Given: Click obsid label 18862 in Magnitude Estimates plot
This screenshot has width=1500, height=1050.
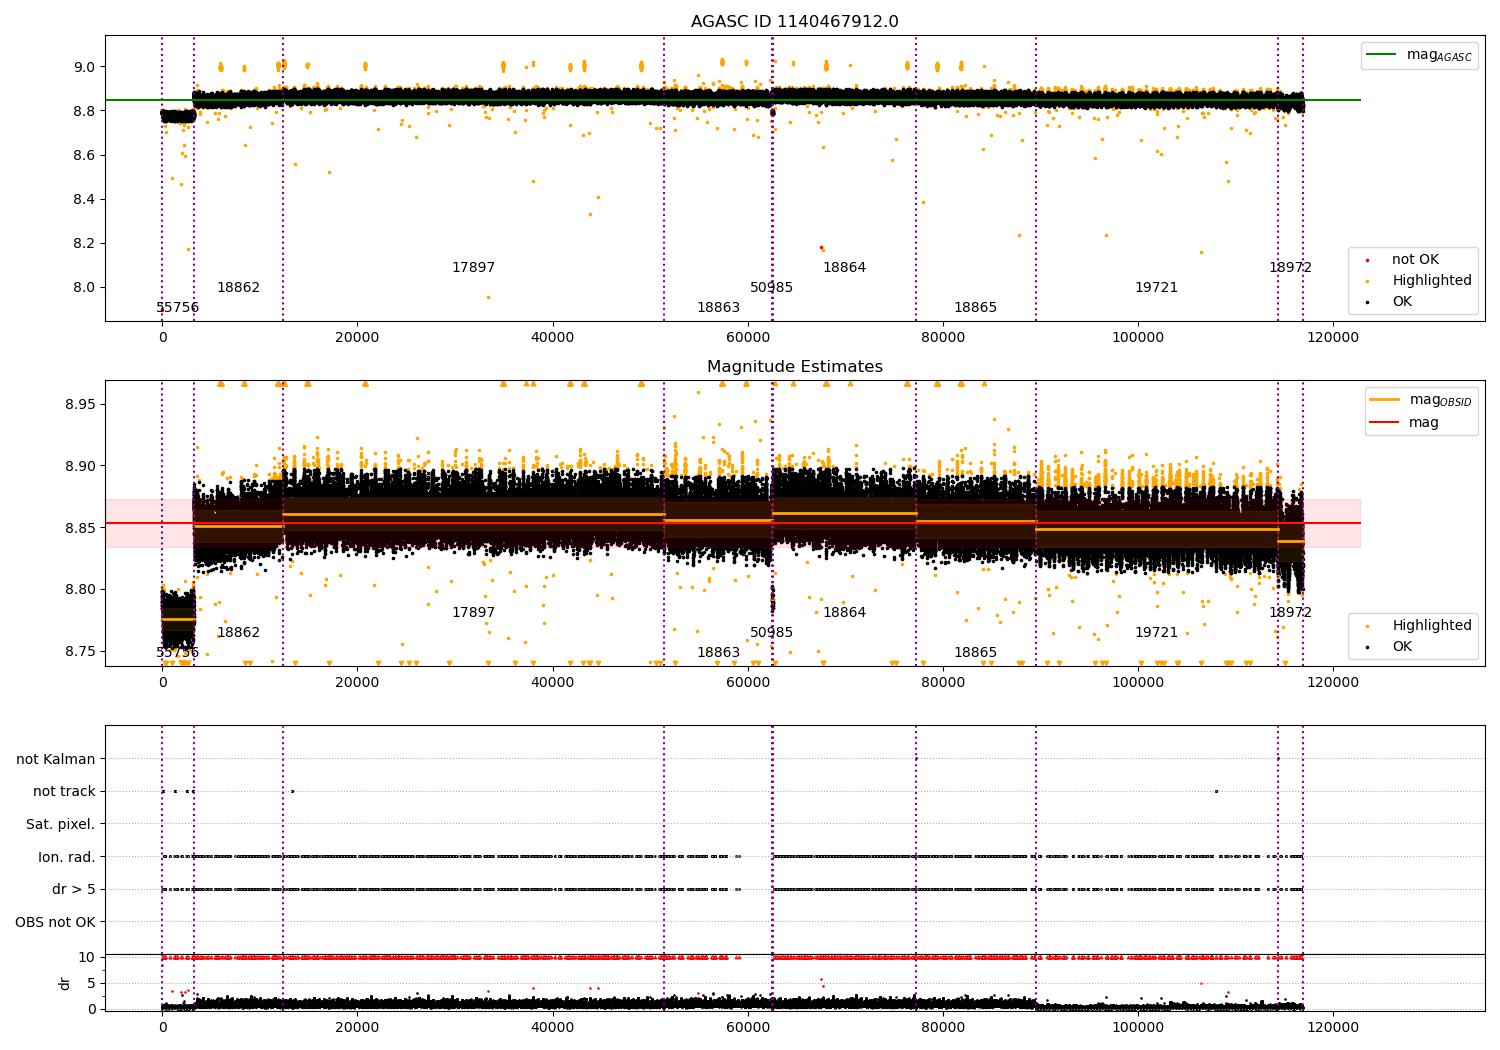Looking at the screenshot, I should (x=238, y=633).
